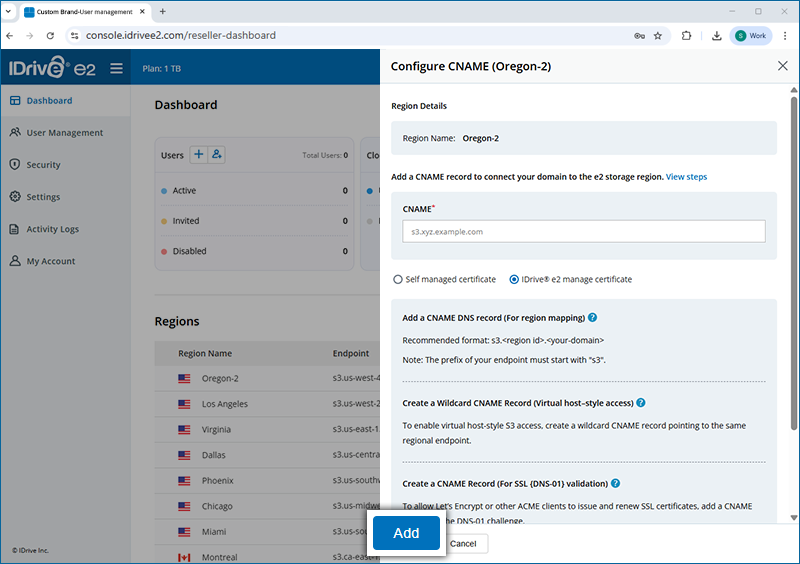Open browser downloads
Screen dimensions: 800x564
pos(716,36)
